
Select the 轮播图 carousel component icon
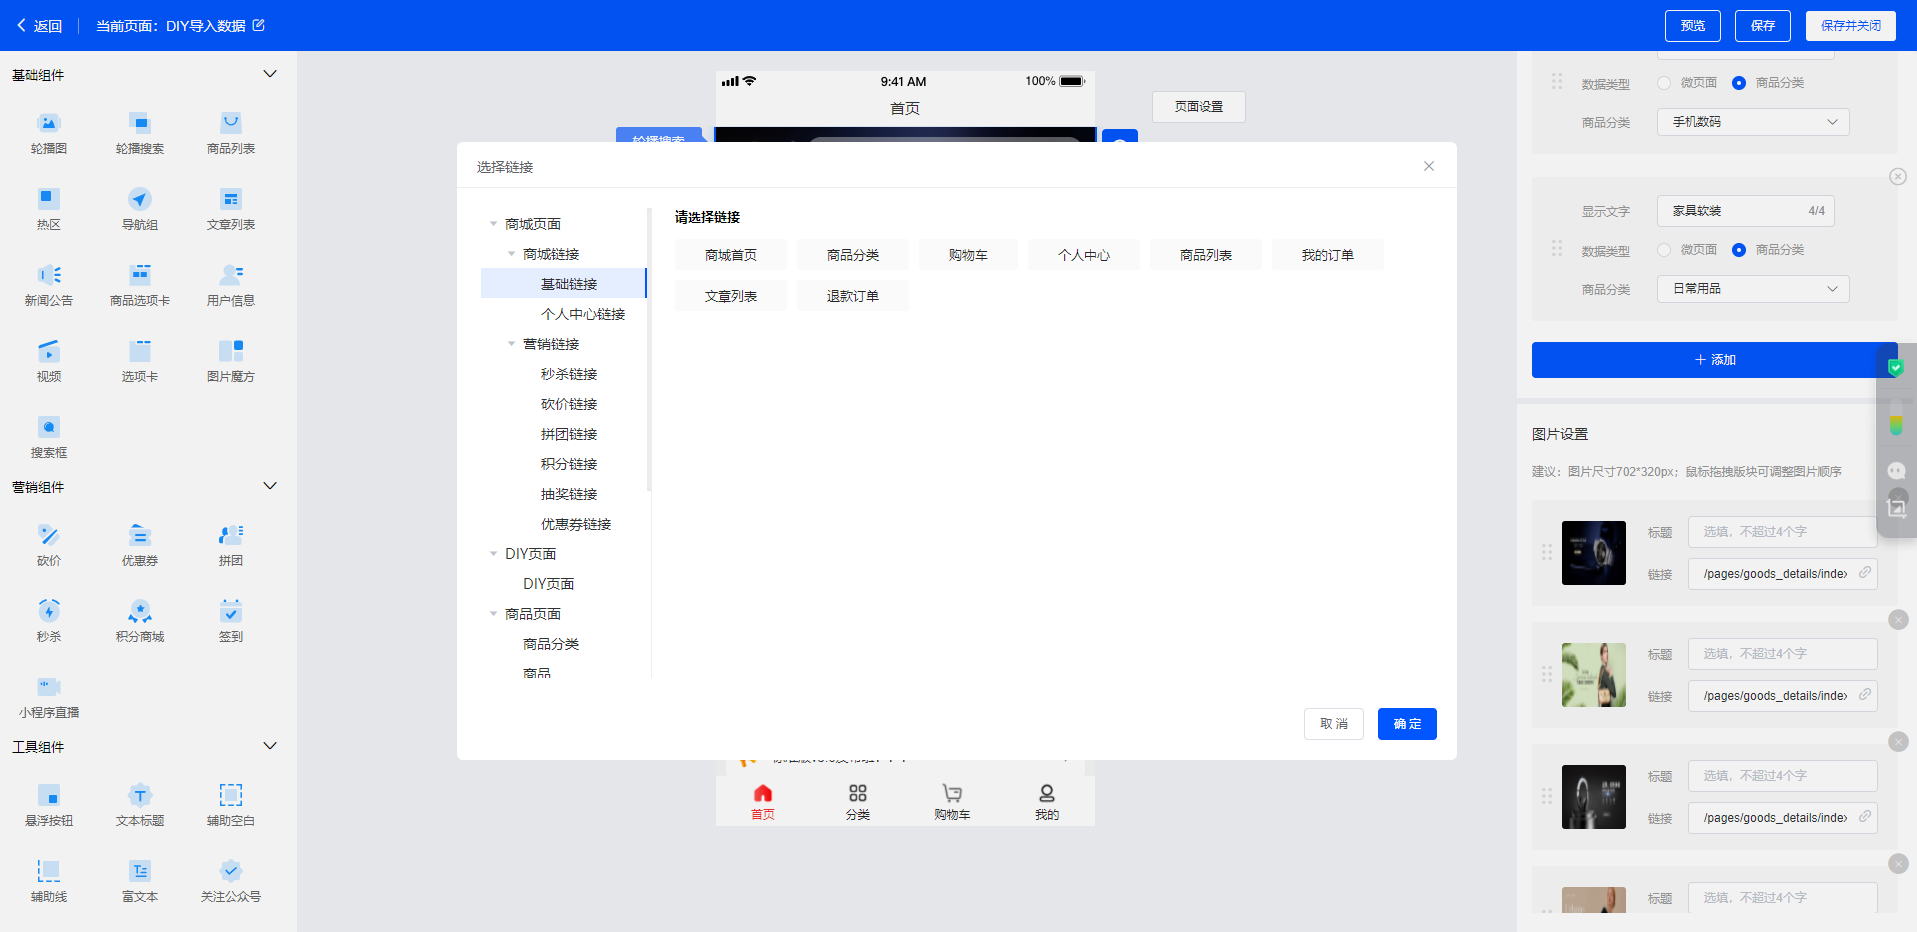tap(48, 124)
